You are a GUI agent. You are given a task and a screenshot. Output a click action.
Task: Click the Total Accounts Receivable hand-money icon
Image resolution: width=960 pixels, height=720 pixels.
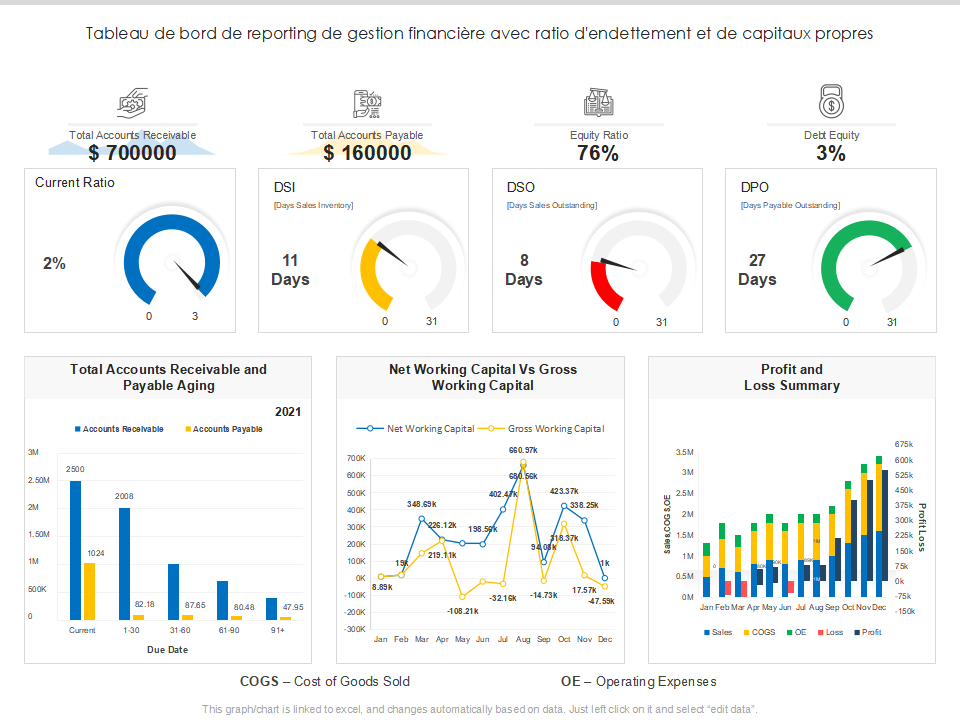pyautogui.click(x=133, y=103)
